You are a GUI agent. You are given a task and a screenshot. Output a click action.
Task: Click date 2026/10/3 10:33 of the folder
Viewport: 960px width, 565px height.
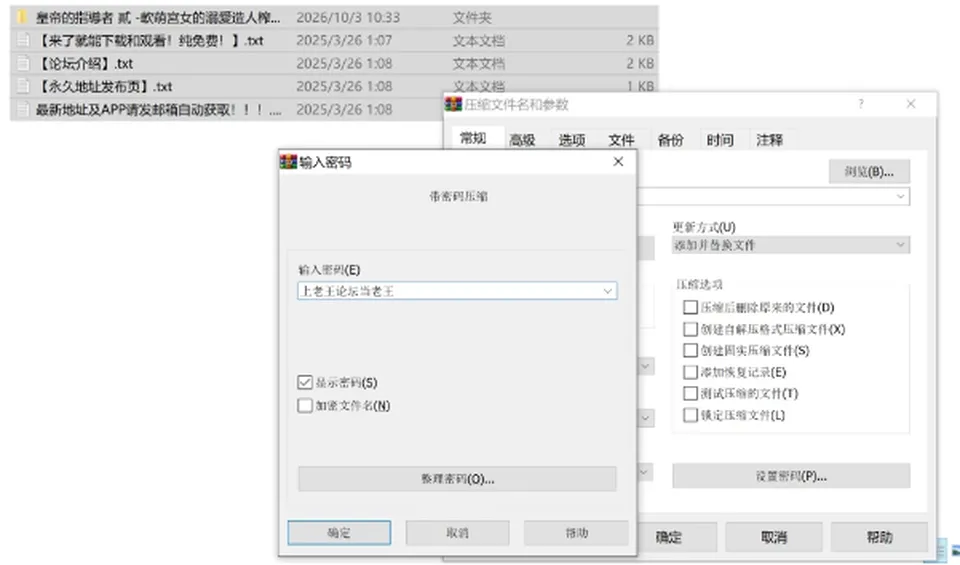tap(348, 18)
